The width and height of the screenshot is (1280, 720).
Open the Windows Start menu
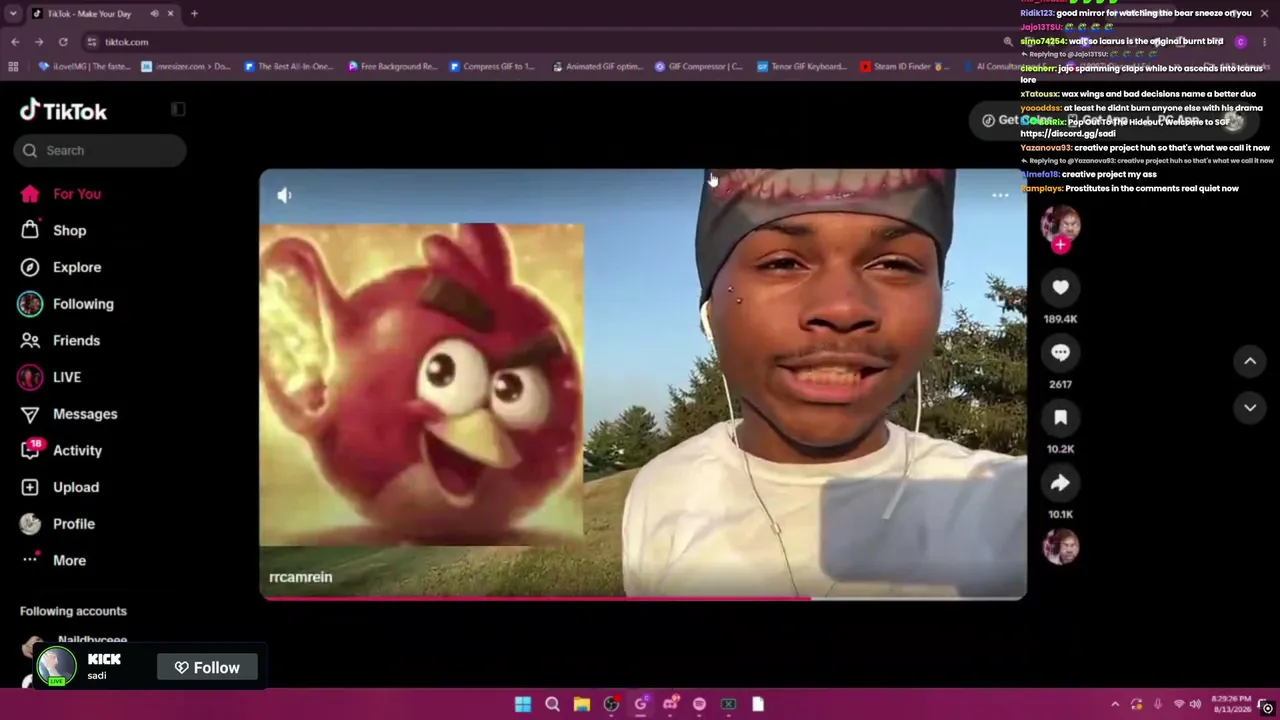(x=523, y=704)
